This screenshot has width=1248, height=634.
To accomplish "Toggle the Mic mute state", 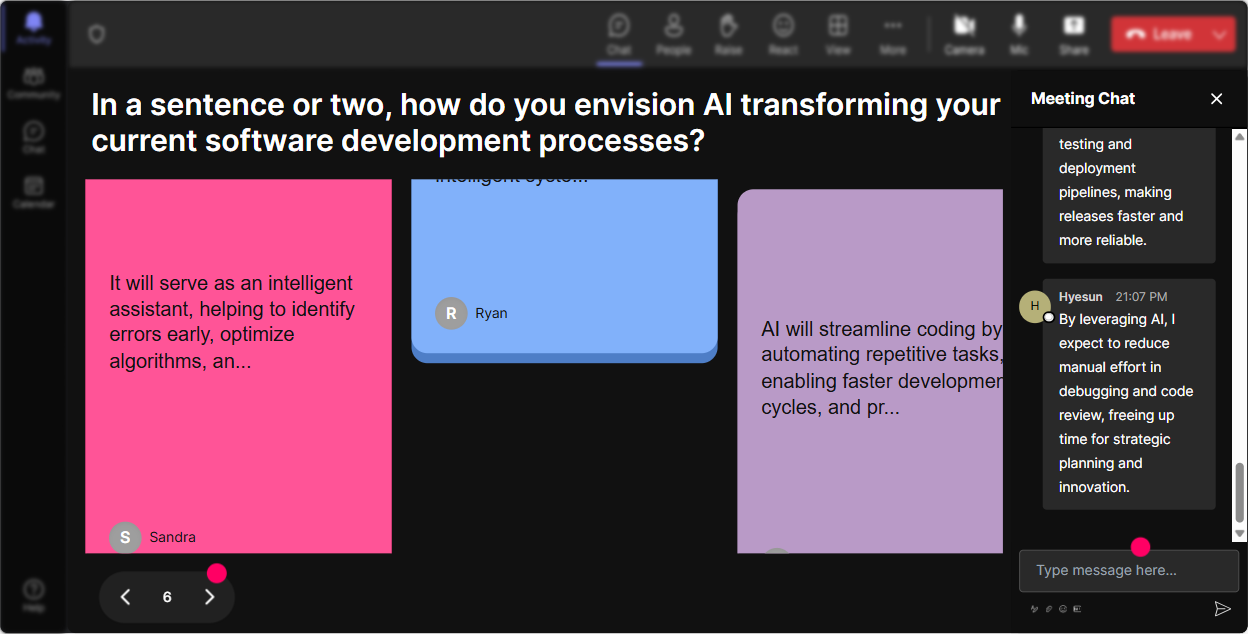I will [1019, 34].
